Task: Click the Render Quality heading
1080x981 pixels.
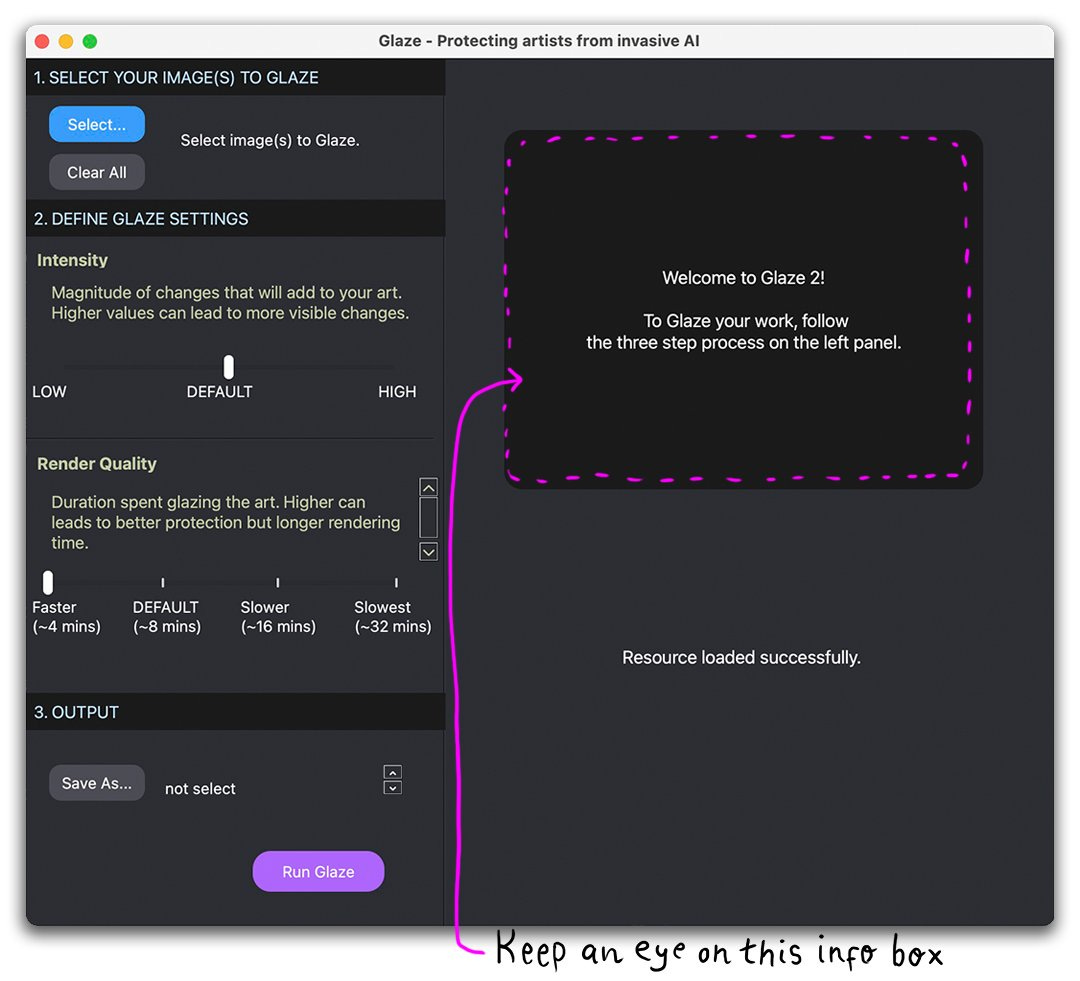Action: (x=97, y=464)
